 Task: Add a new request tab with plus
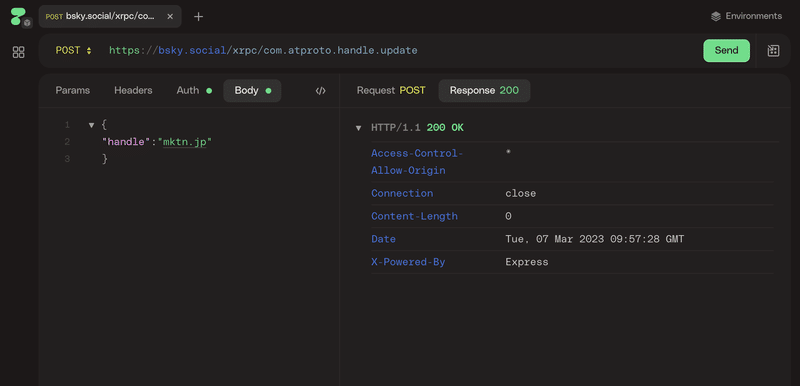(x=198, y=16)
